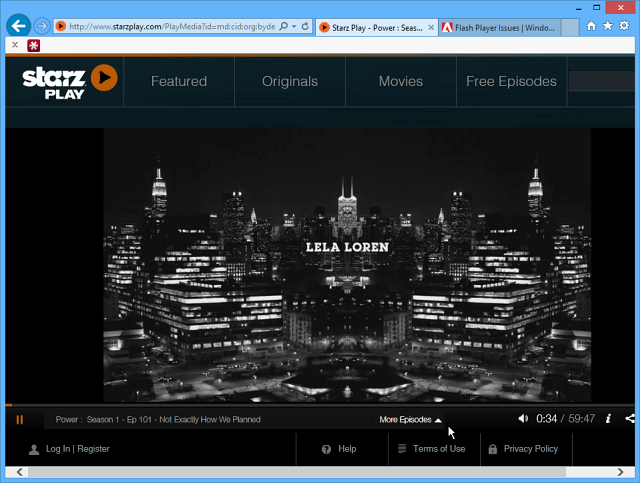Mute the volume speaker icon

[523, 418]
